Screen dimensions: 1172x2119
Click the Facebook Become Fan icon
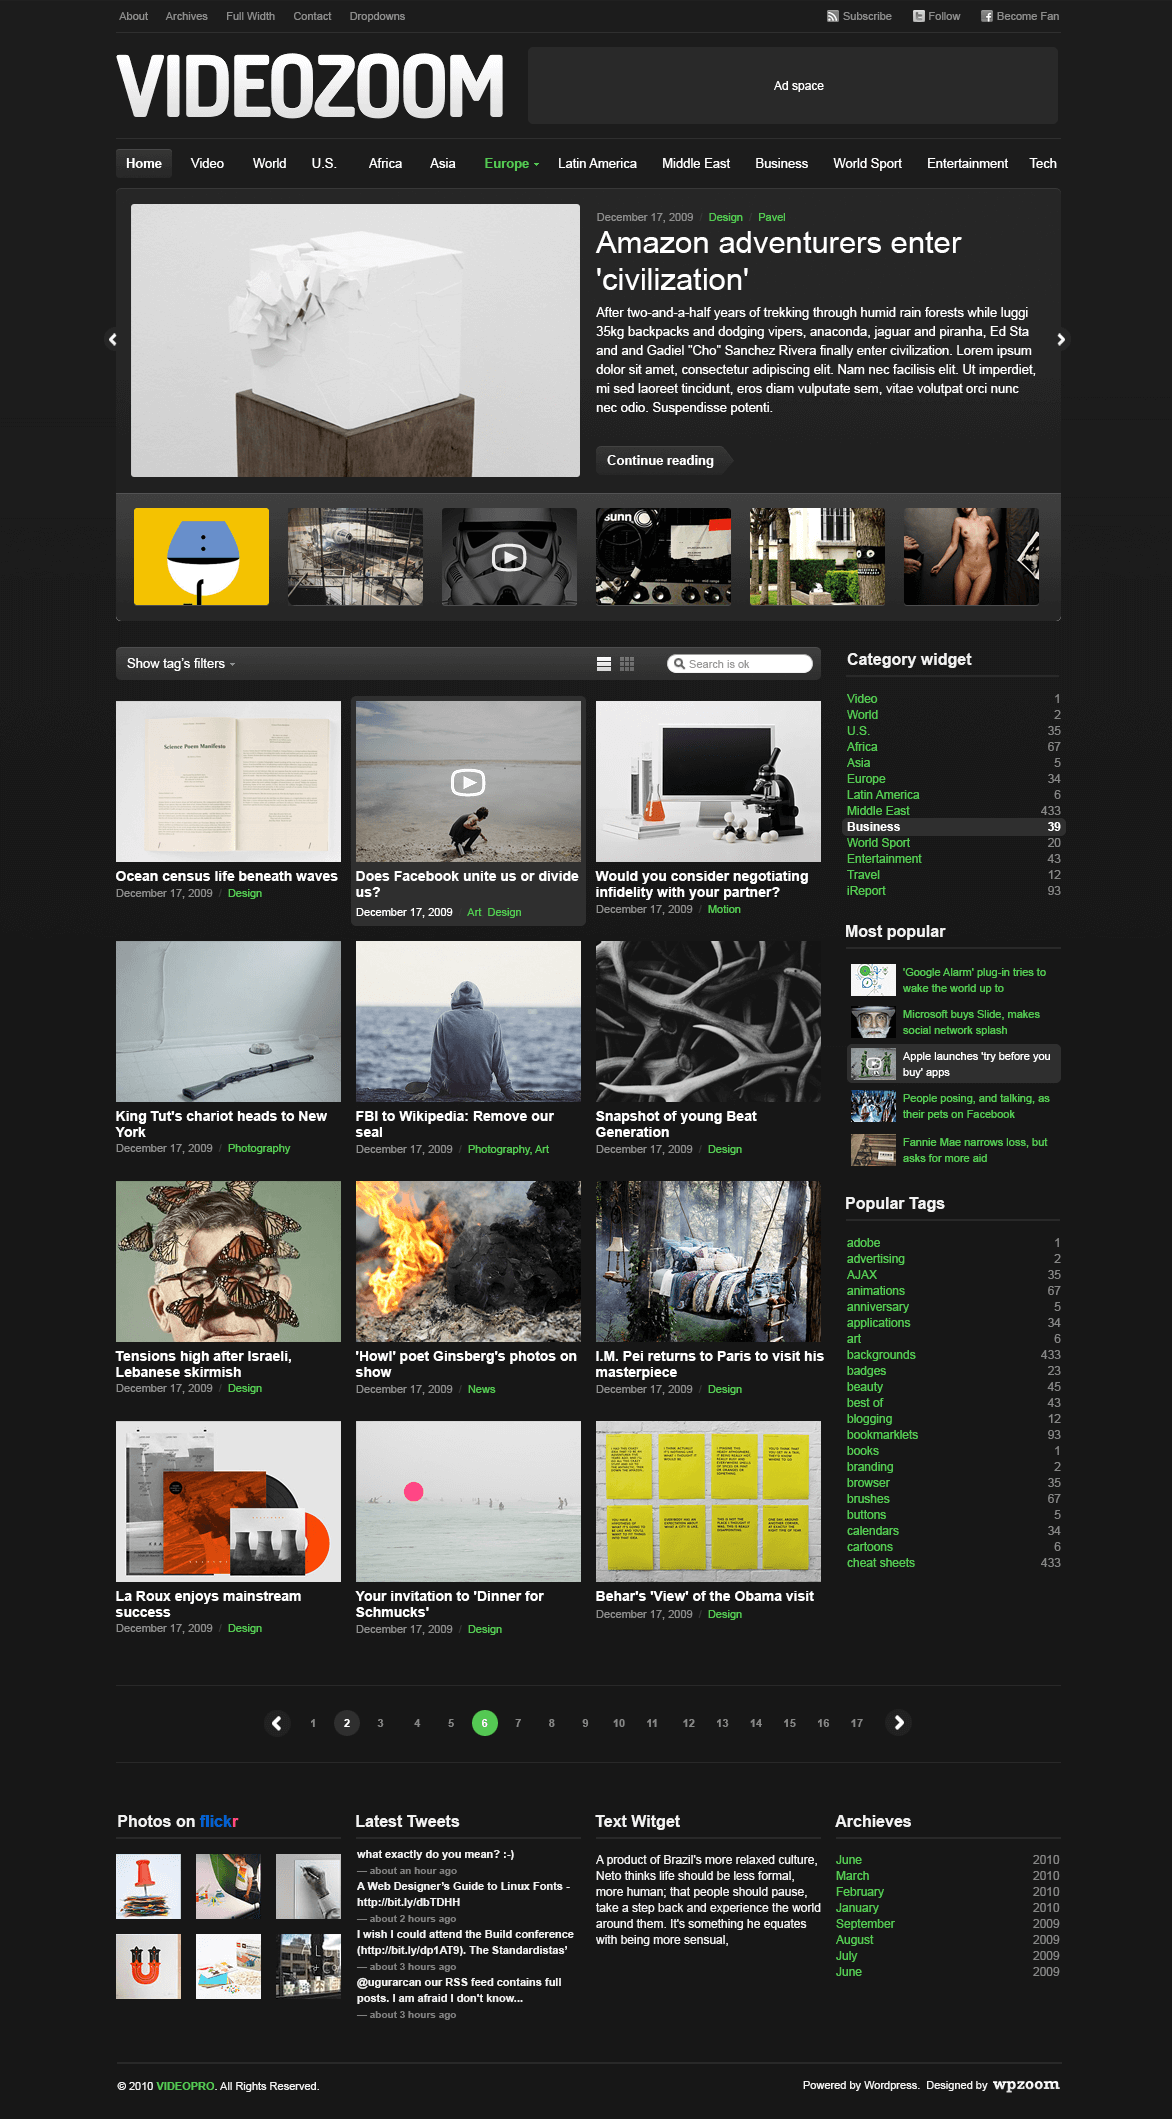pos(986,16)
